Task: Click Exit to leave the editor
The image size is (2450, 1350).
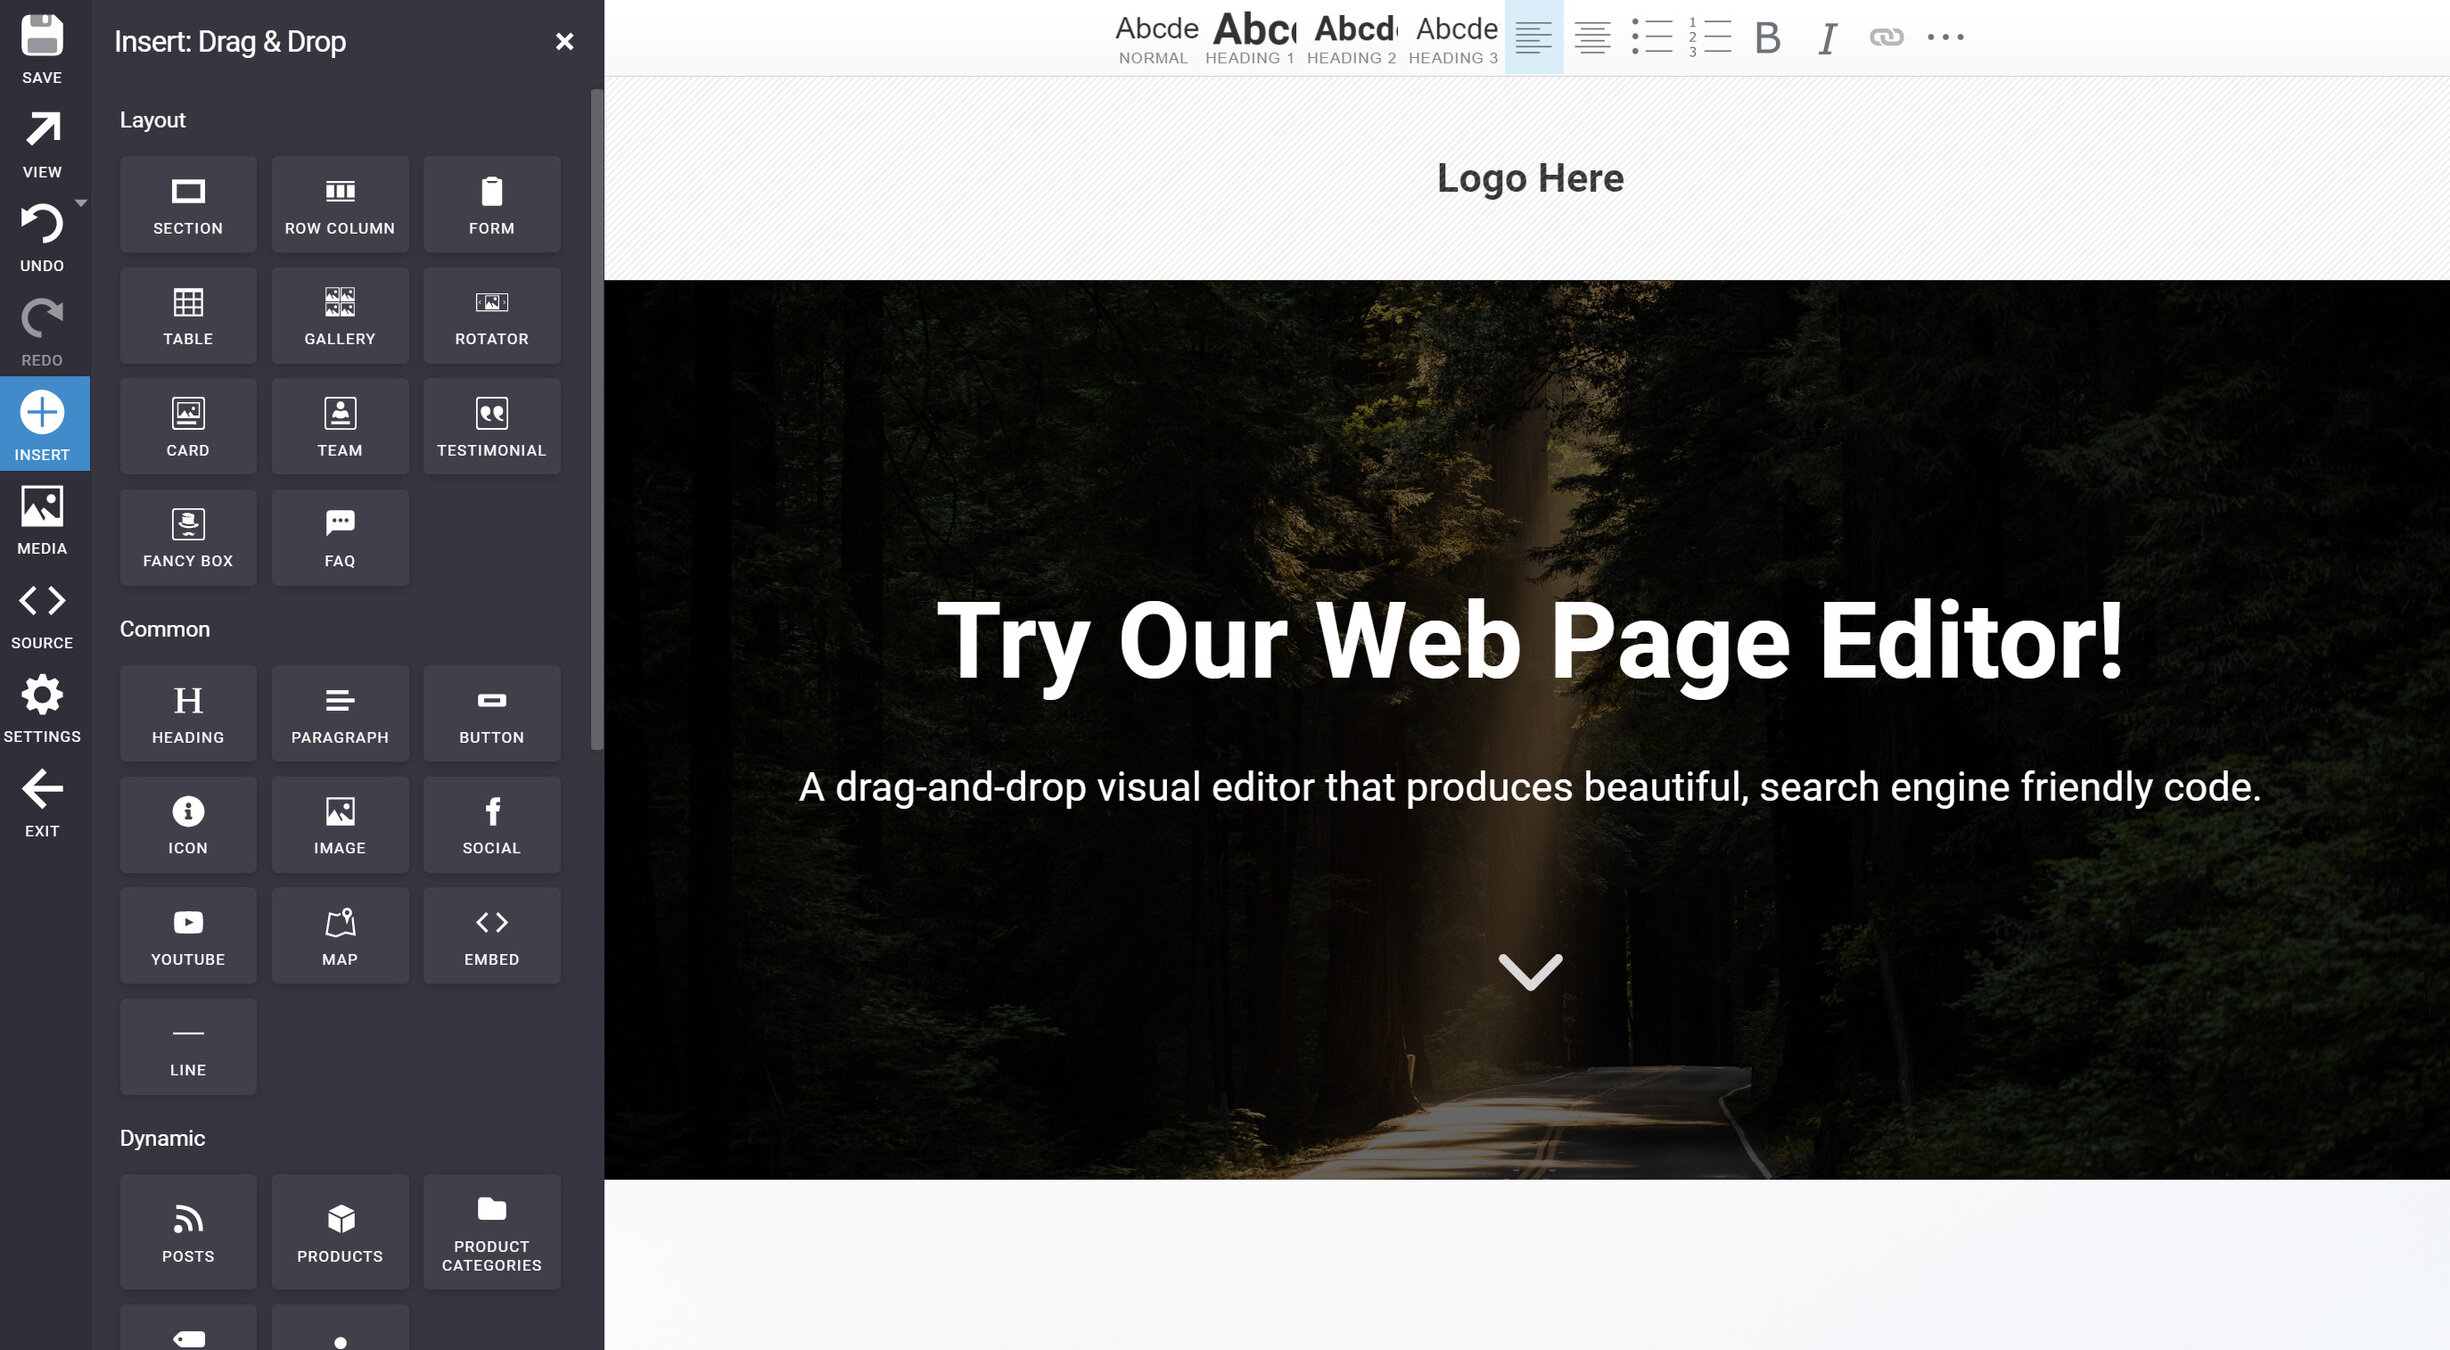Action: 42,802
